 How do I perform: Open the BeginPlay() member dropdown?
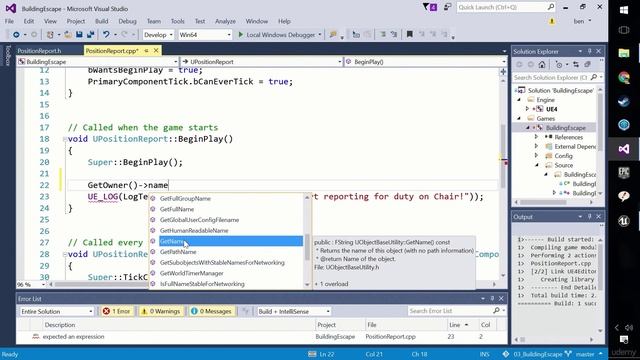click(x=426, y=62)
